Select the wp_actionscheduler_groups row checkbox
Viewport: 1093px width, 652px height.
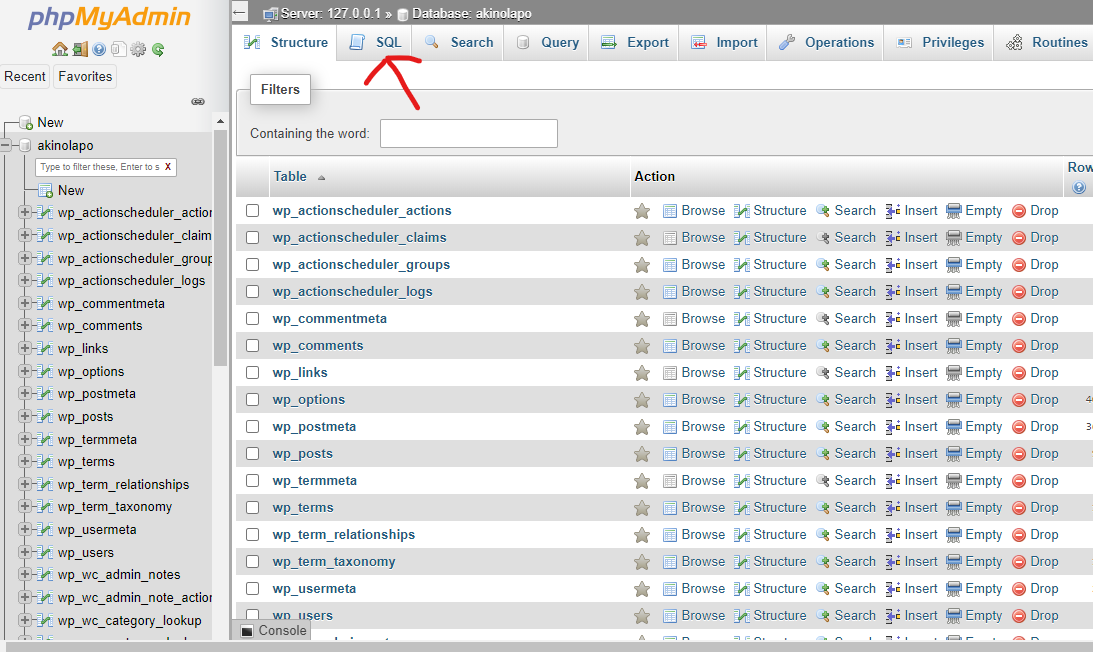click(252, 265)
